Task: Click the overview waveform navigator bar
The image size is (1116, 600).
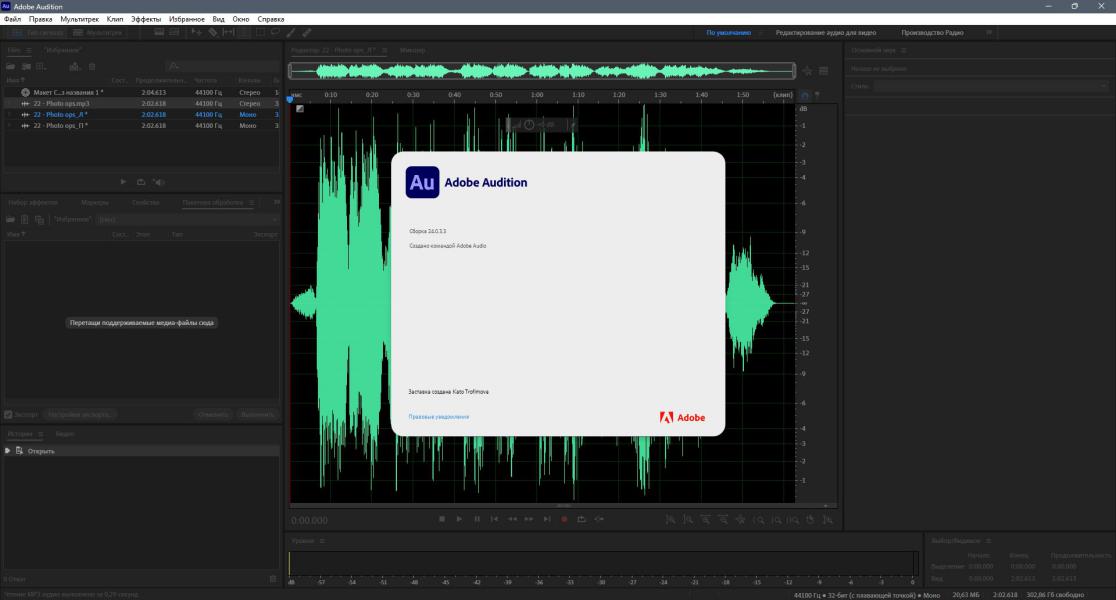Action: click(542, 71)
